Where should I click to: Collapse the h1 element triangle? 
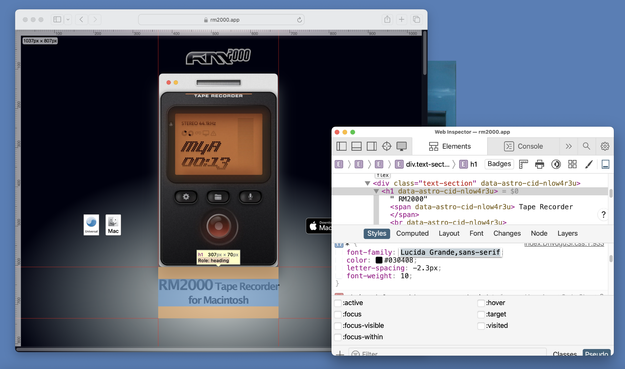(x=376, y=191)
